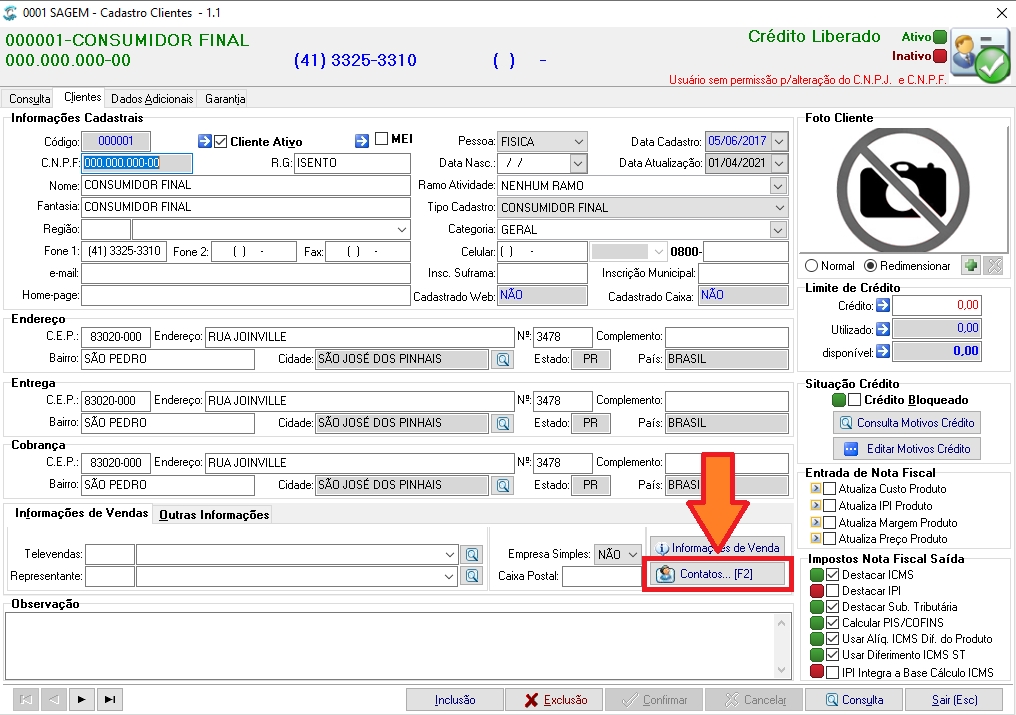Add client photo with green plus icon
The height and width of the screenshot is (715, 1016).
(x=971, y=265)
